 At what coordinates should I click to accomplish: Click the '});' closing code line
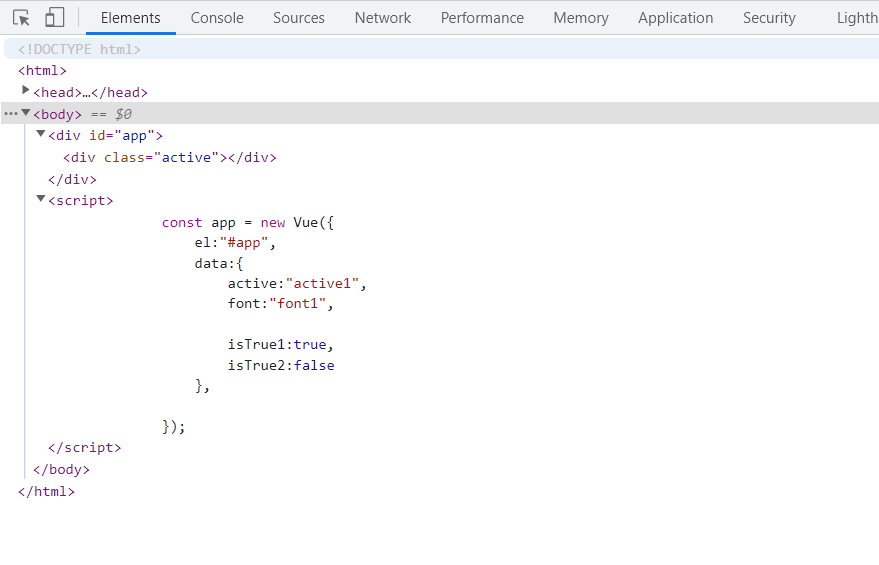click(x=174, y=427)
